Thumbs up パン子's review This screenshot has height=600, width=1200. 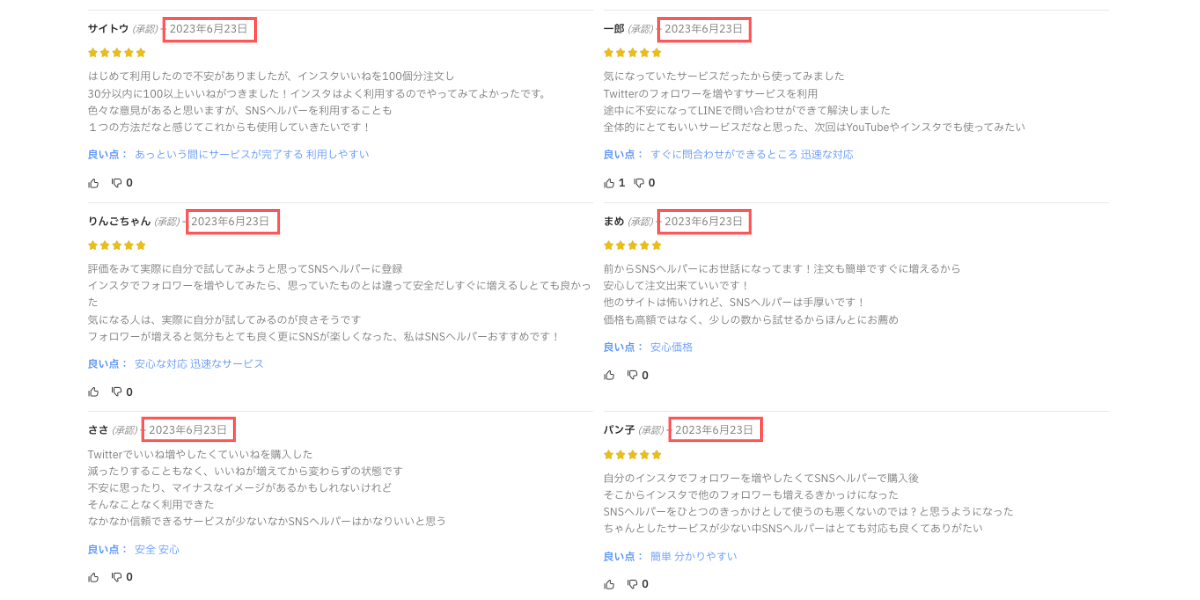tap(609, 584)
